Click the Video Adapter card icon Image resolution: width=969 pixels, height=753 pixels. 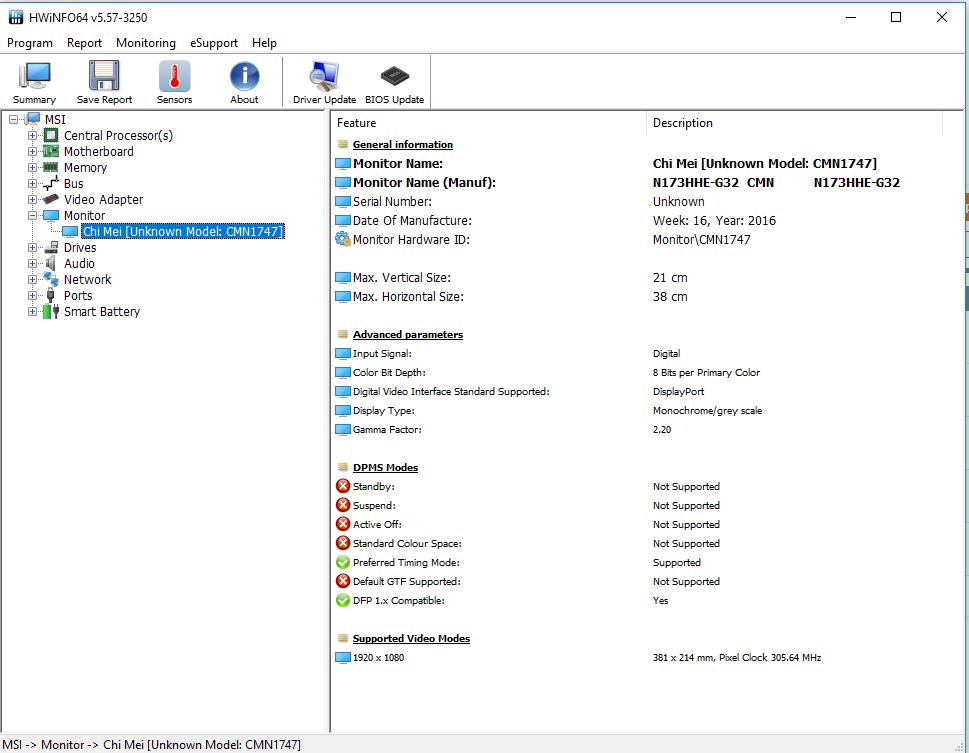tap(51, 199)
